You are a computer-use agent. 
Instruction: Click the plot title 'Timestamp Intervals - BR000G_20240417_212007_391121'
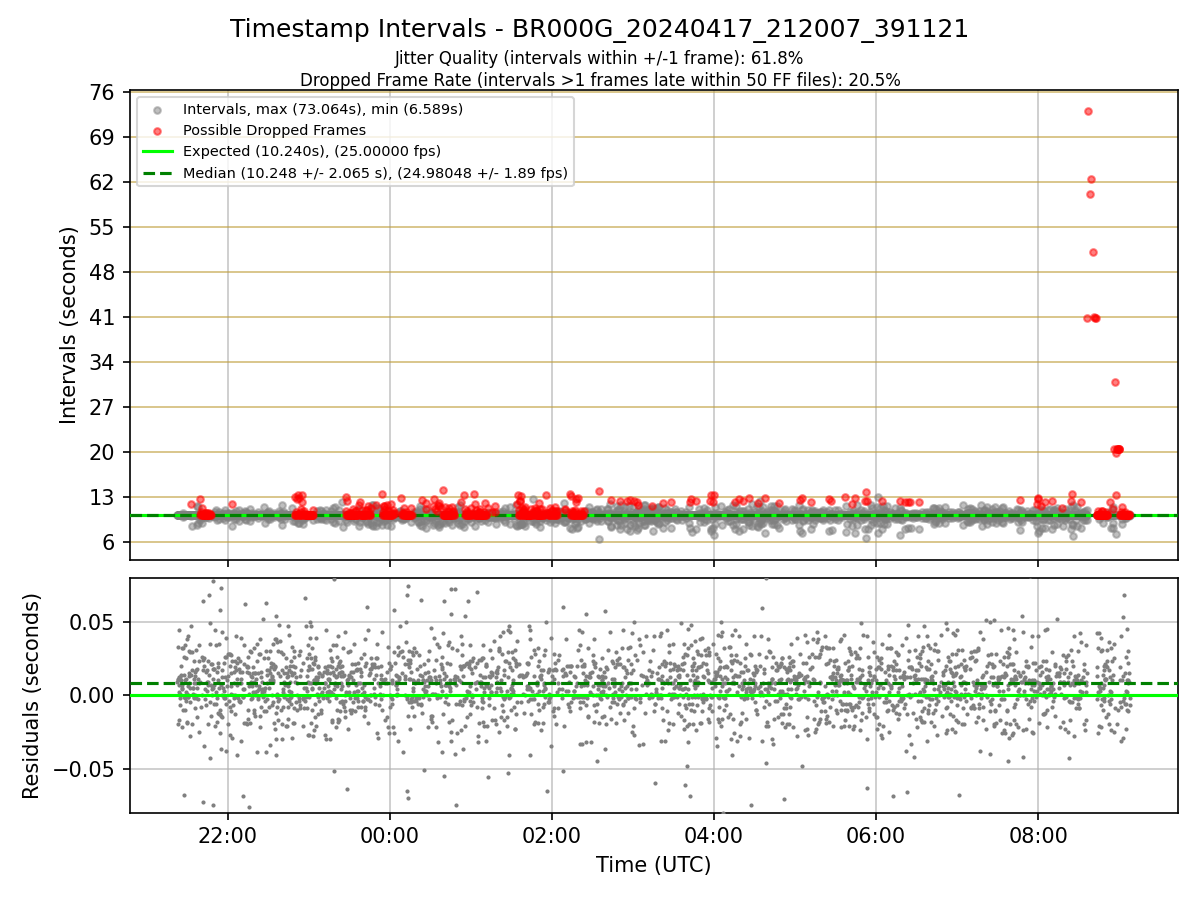click(x=599, y=29)
